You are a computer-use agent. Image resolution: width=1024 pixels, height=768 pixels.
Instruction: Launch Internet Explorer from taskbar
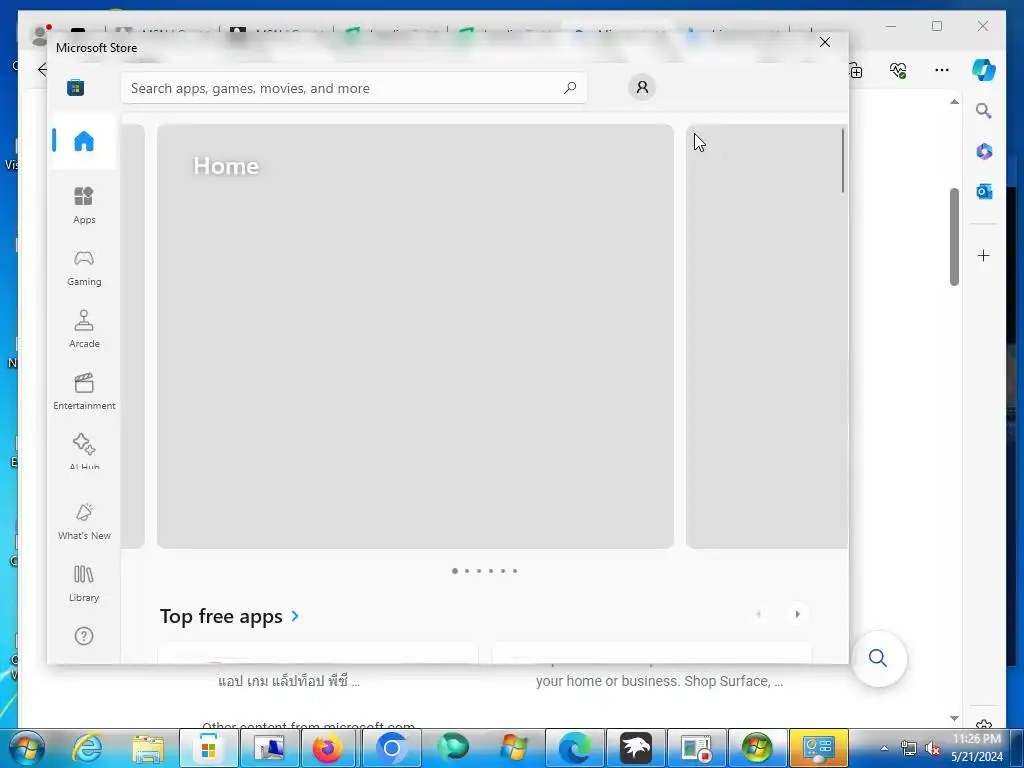point(87,748)
